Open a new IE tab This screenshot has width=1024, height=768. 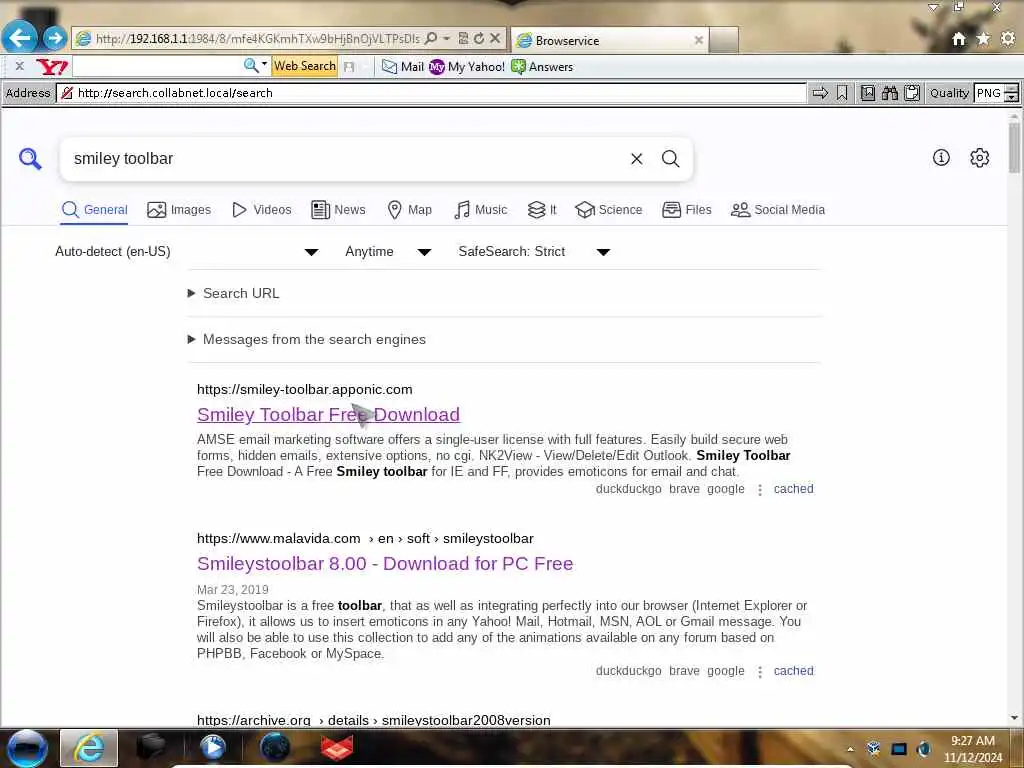pos(724,40)
